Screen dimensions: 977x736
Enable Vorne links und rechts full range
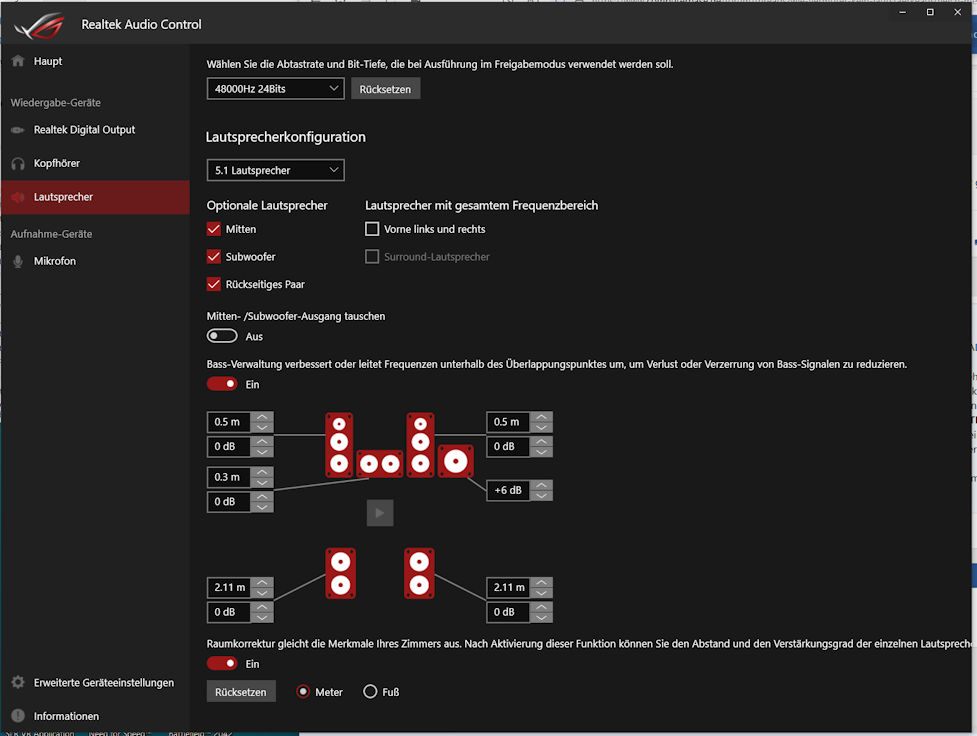pos(372,229)
